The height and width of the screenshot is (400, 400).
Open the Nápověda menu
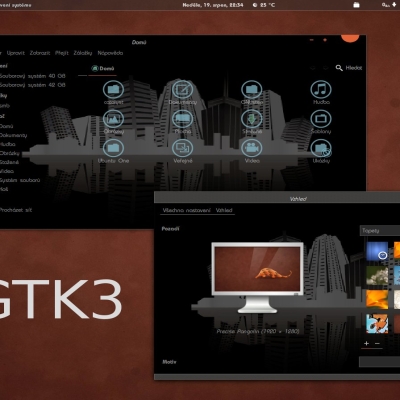tap(110, 53)
